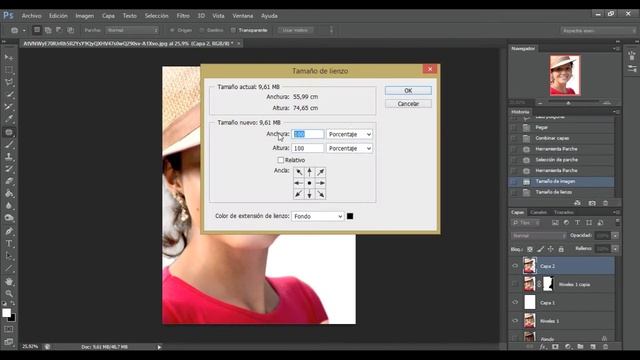This screenshot has height=360, width=640.
Task: Click the layer style fx icon
Action: [x=543, y=347]
